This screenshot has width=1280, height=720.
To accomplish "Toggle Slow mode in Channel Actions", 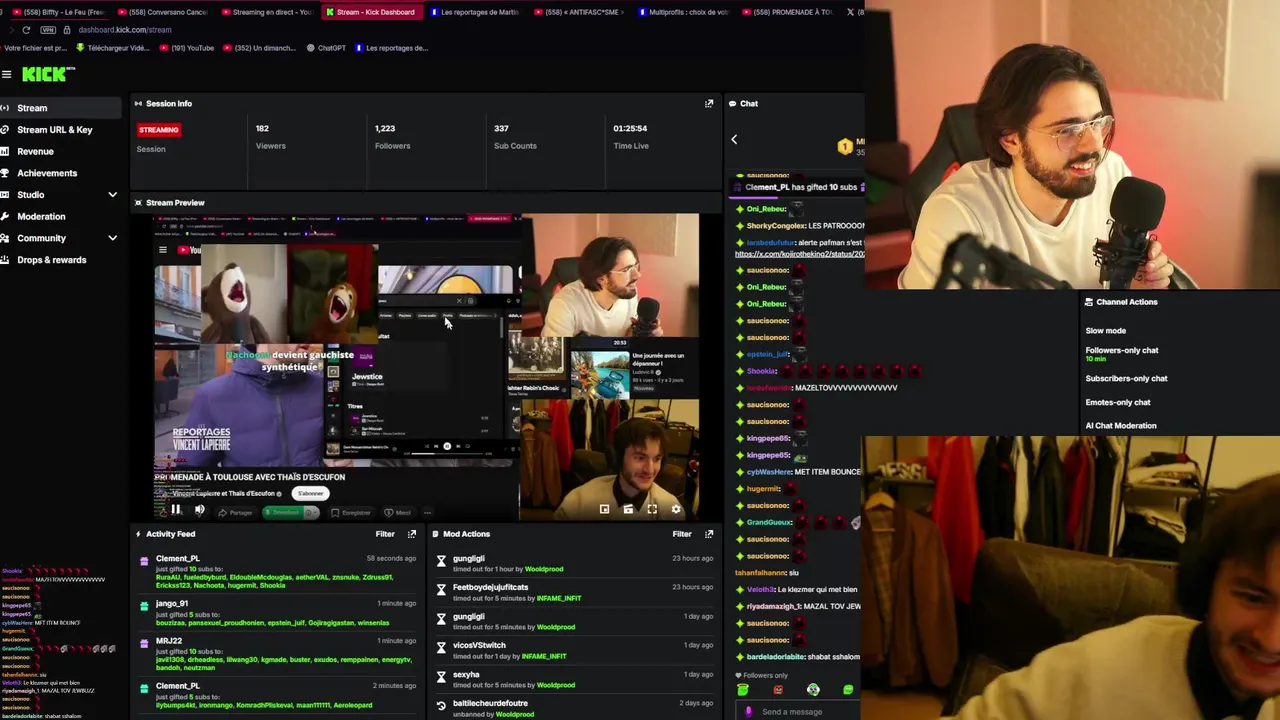I will coord(1106,330).
